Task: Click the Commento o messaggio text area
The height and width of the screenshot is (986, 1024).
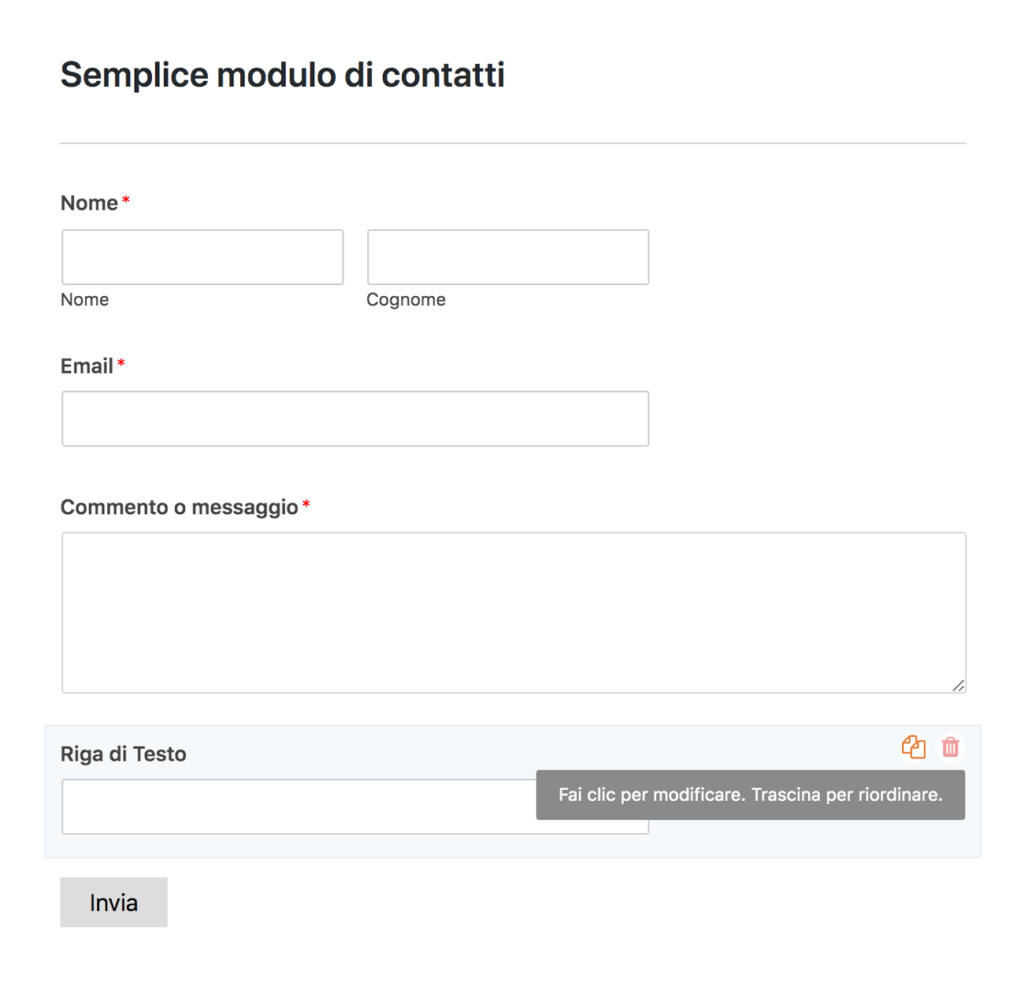Action: (514, 610)
